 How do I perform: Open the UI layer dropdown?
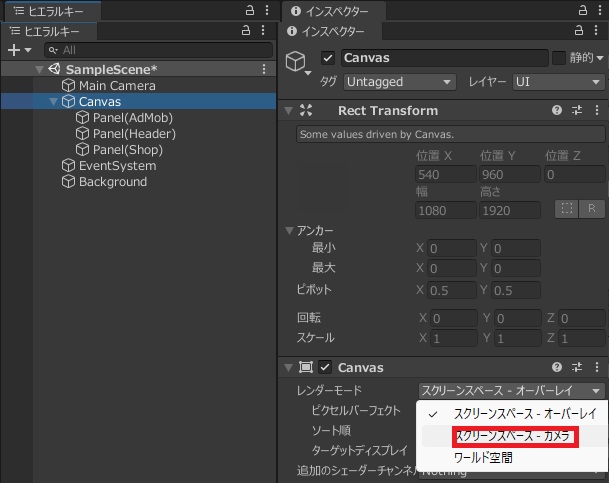[557, 82]
